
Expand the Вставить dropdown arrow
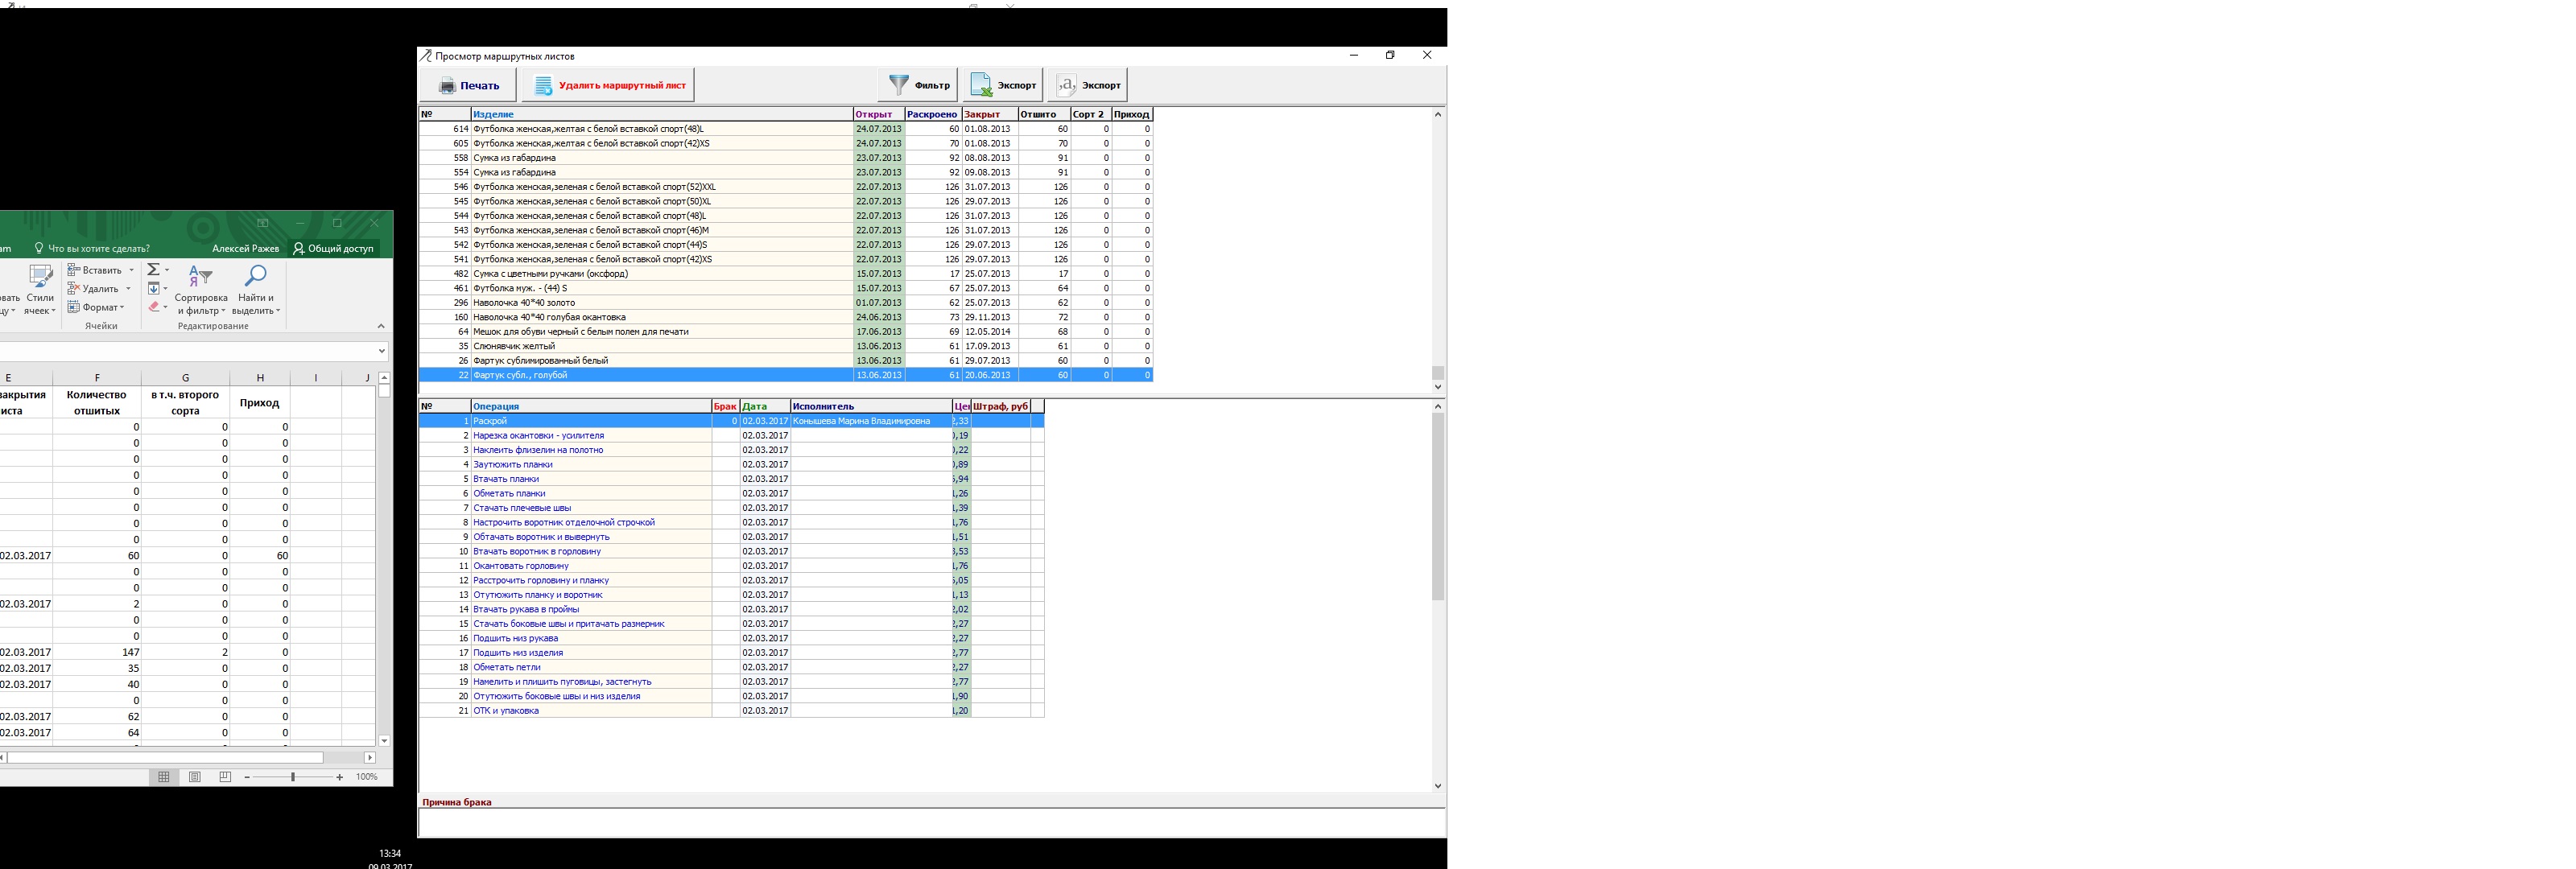pos(131,270)
